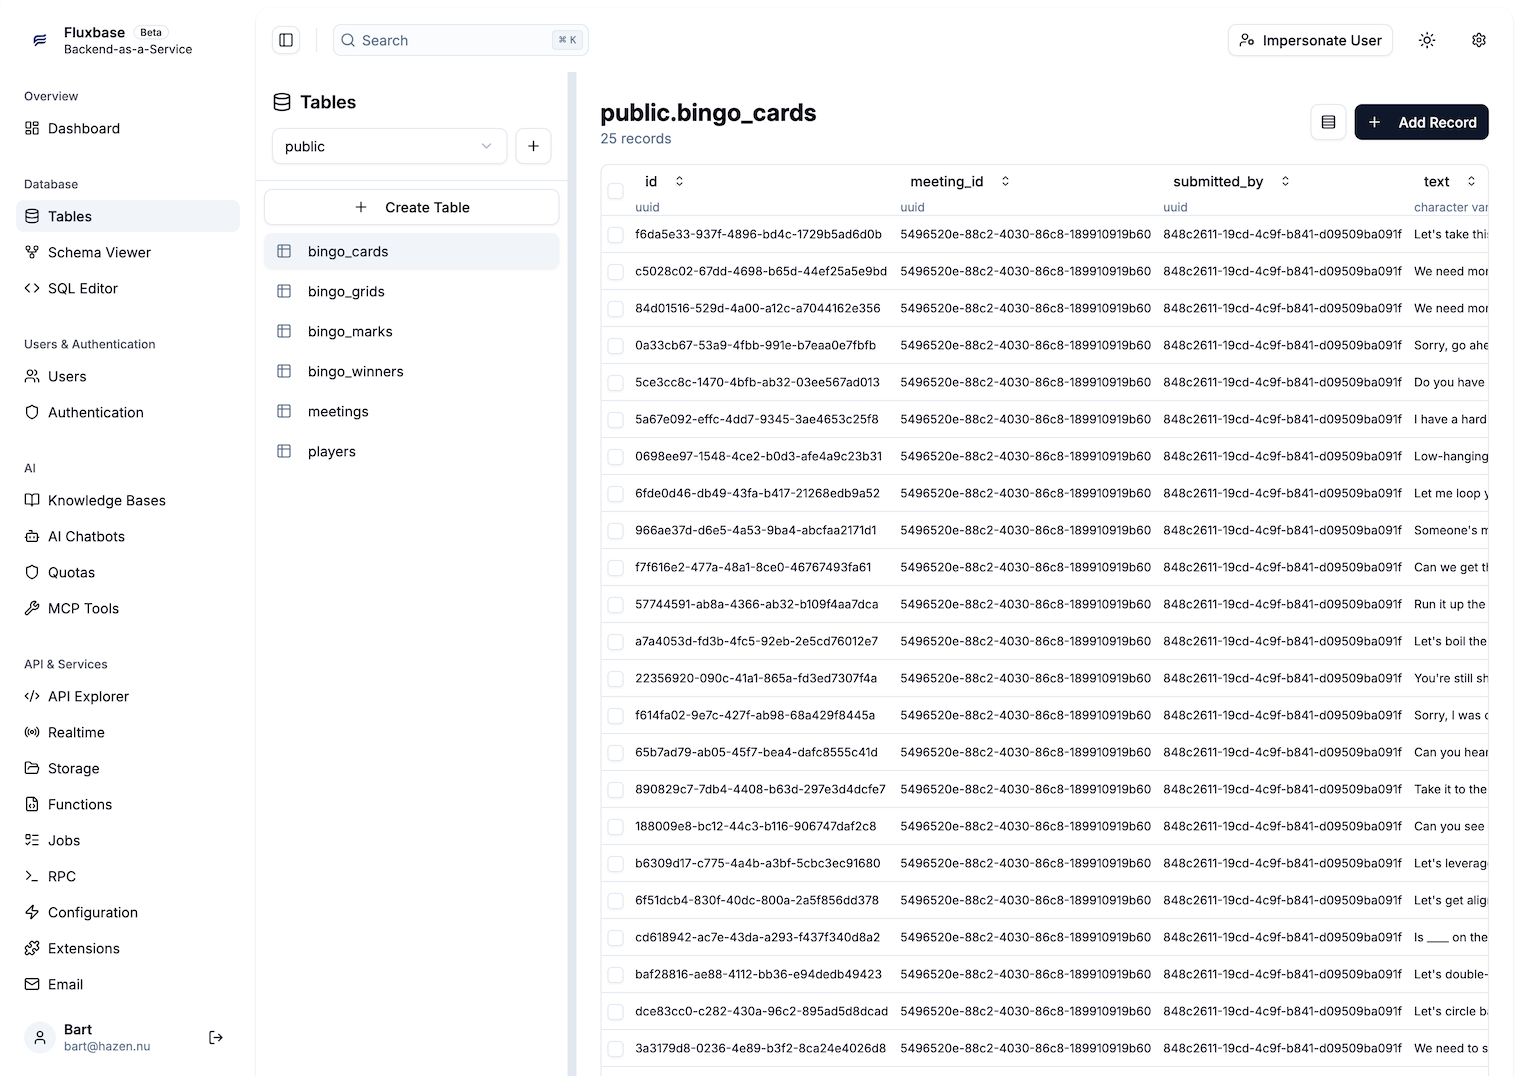
Task: Click the Tables database icon heading
Action: (282, 102)
